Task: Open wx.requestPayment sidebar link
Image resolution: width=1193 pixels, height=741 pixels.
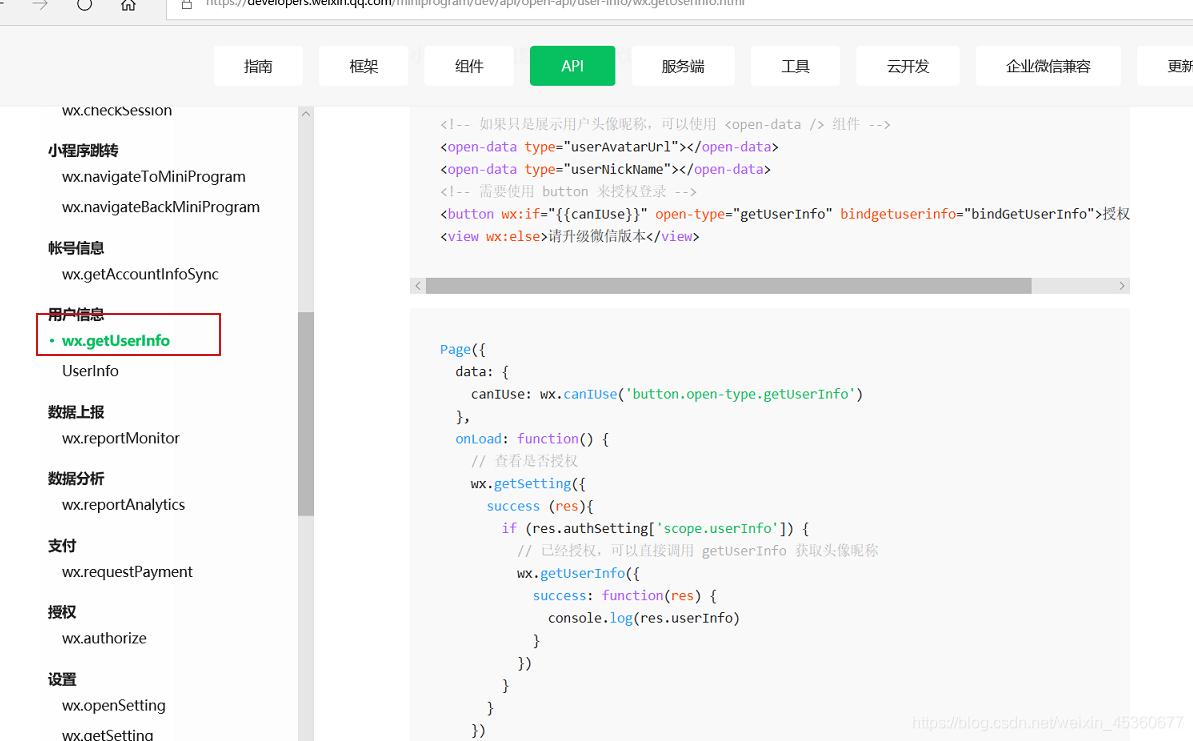Action: (127, 571)
